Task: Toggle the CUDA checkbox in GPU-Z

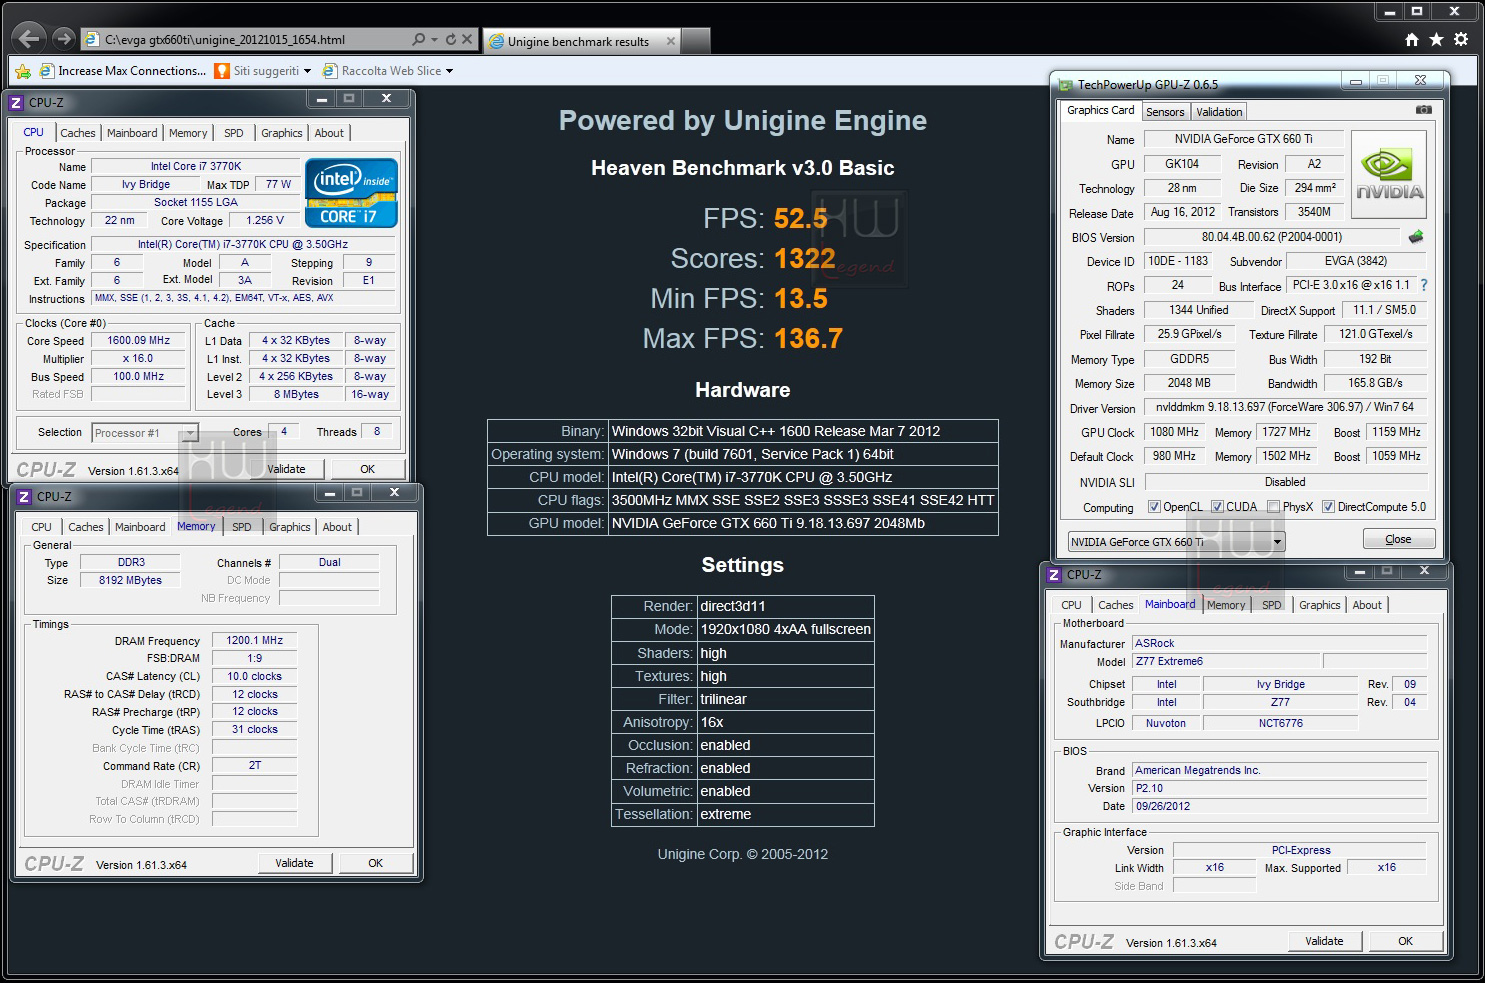Action: click(1217, 507)
